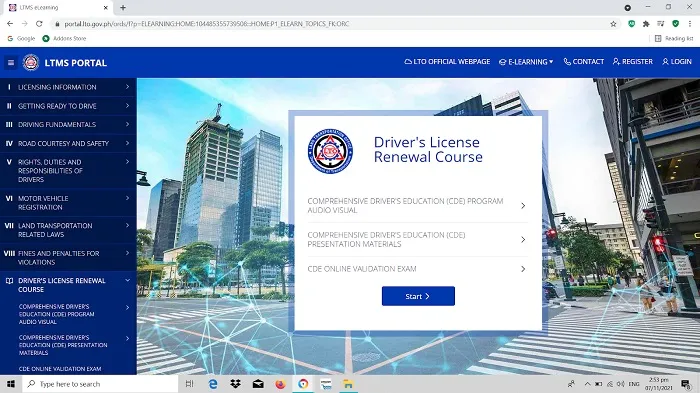Open the Mail app from taskbar

click(x=258, y=384)
